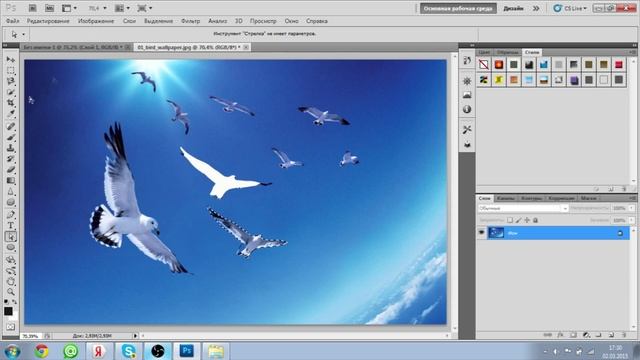This screenshot has width=640, height=360.
Task: Open the layer opacity slider dropdown
Action: coord(631,208)
